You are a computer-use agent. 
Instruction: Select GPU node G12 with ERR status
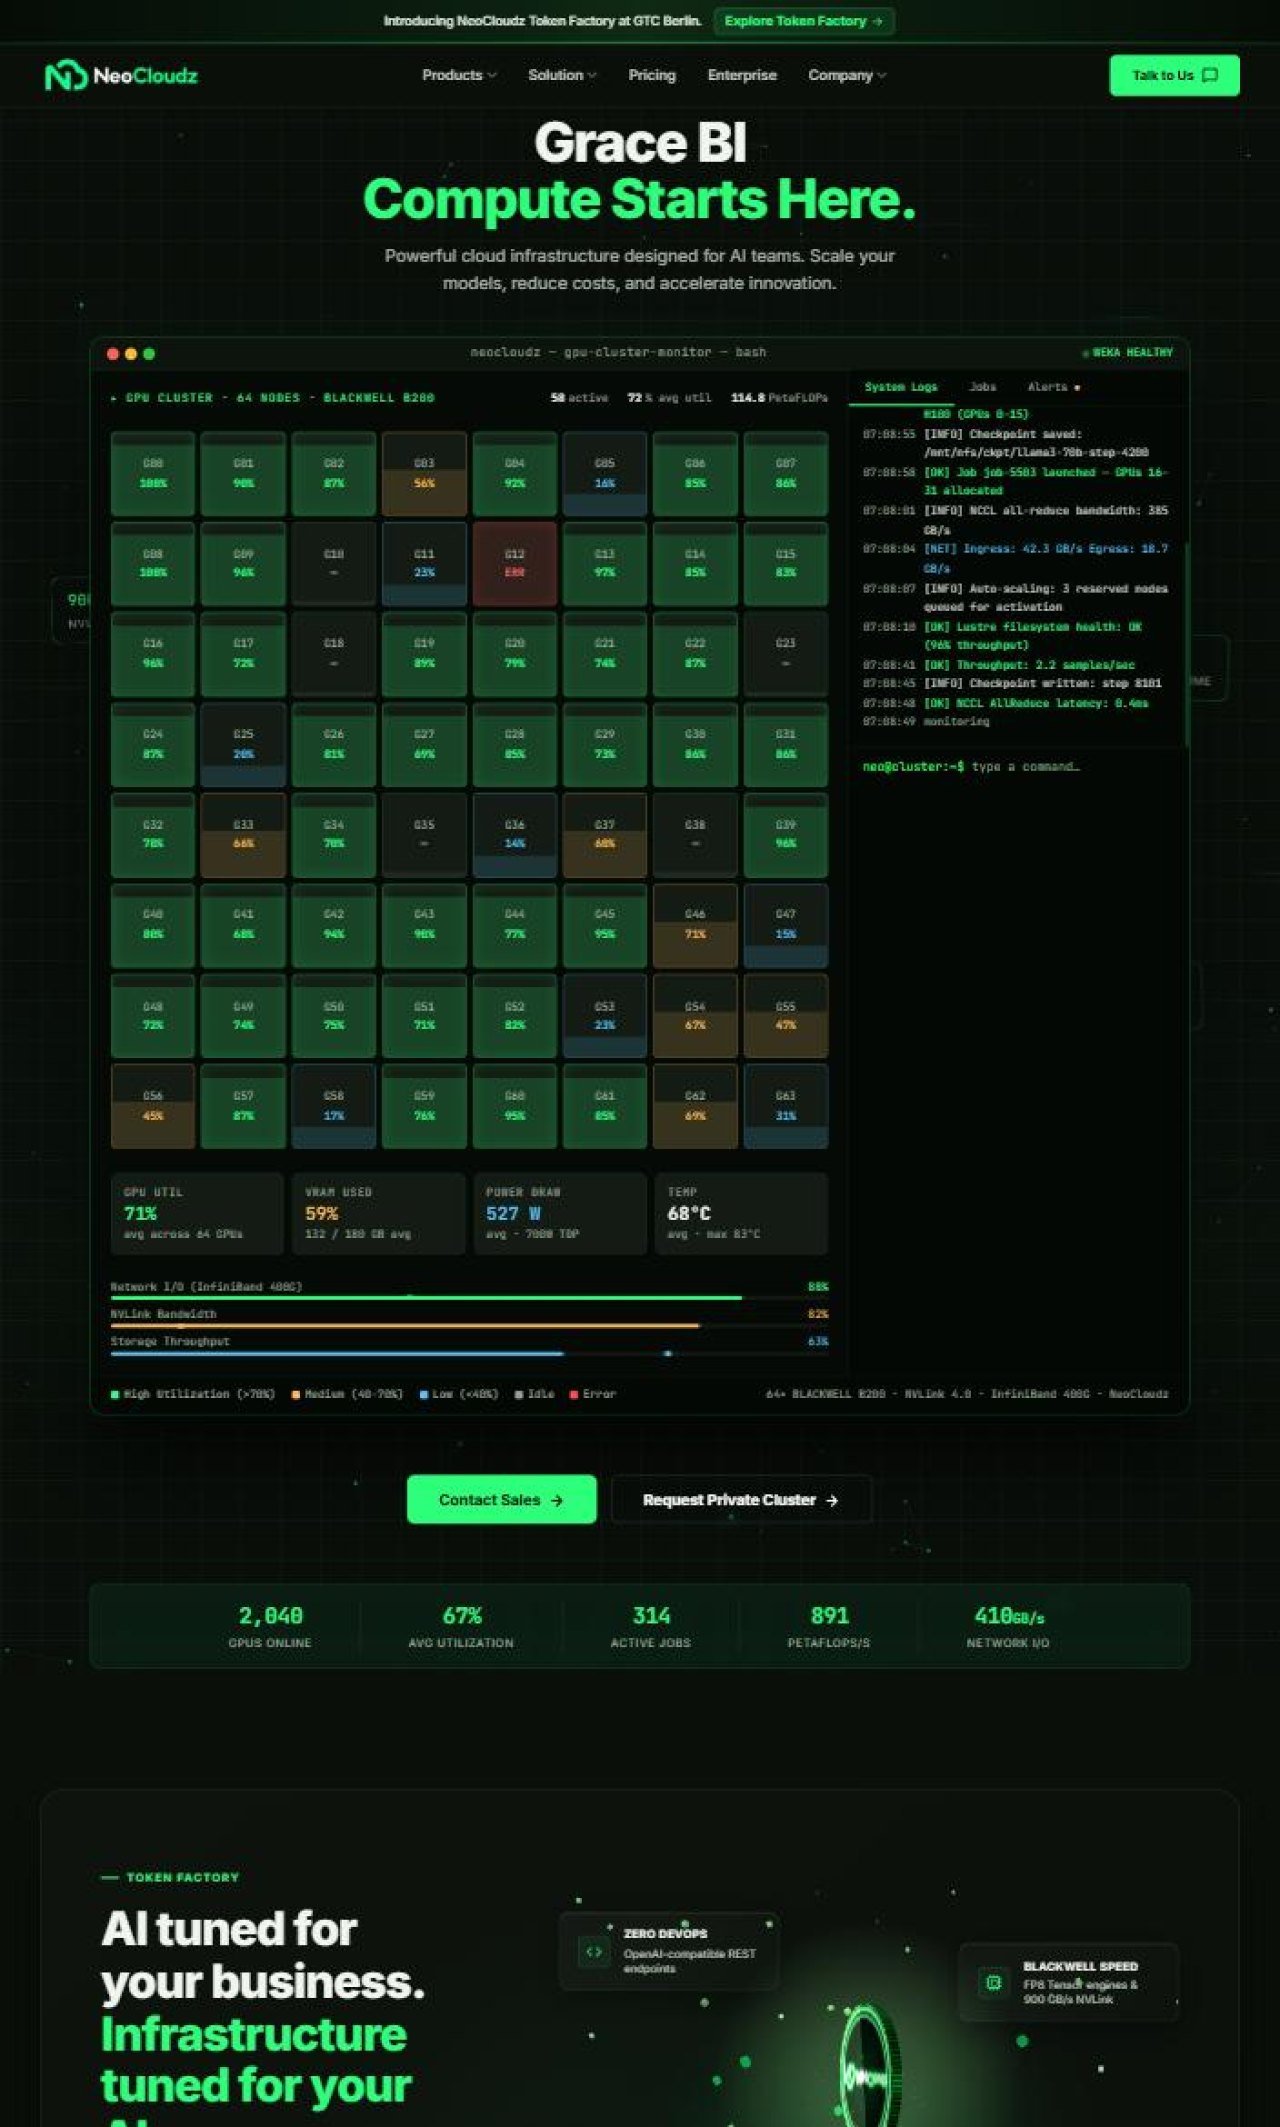(515, 563)
